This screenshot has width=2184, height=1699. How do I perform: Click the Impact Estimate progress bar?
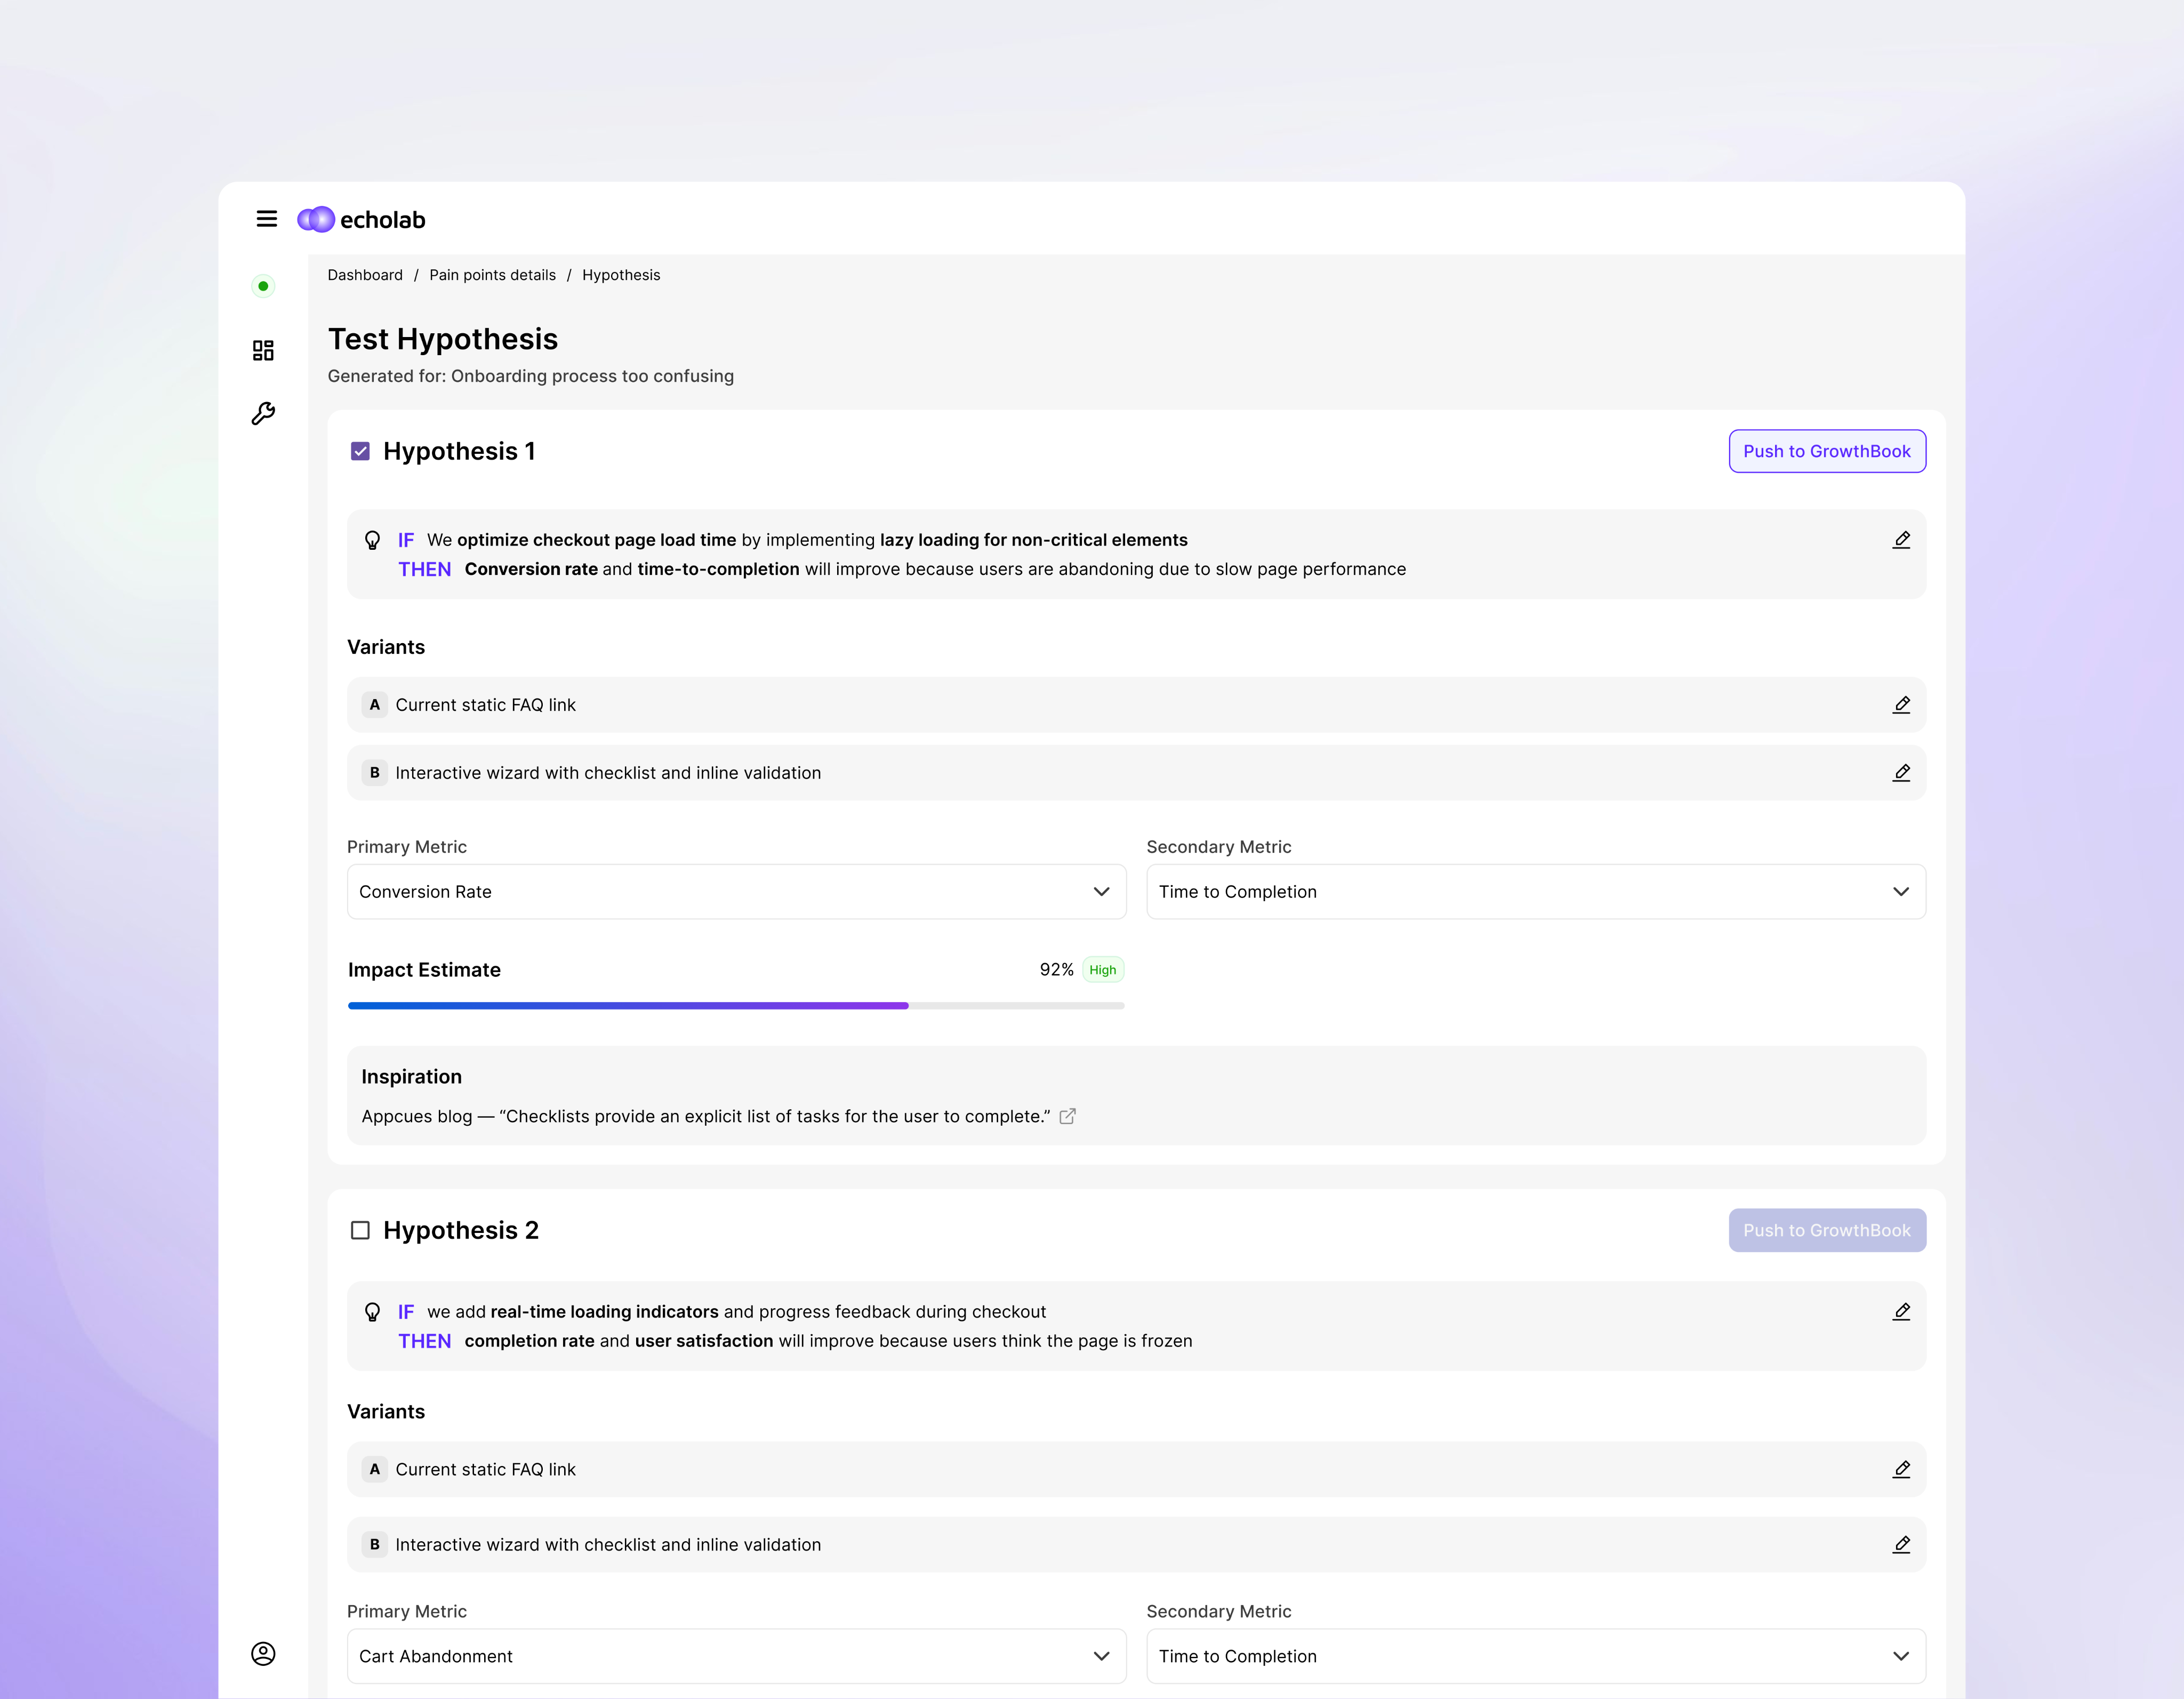(736, 1005)
